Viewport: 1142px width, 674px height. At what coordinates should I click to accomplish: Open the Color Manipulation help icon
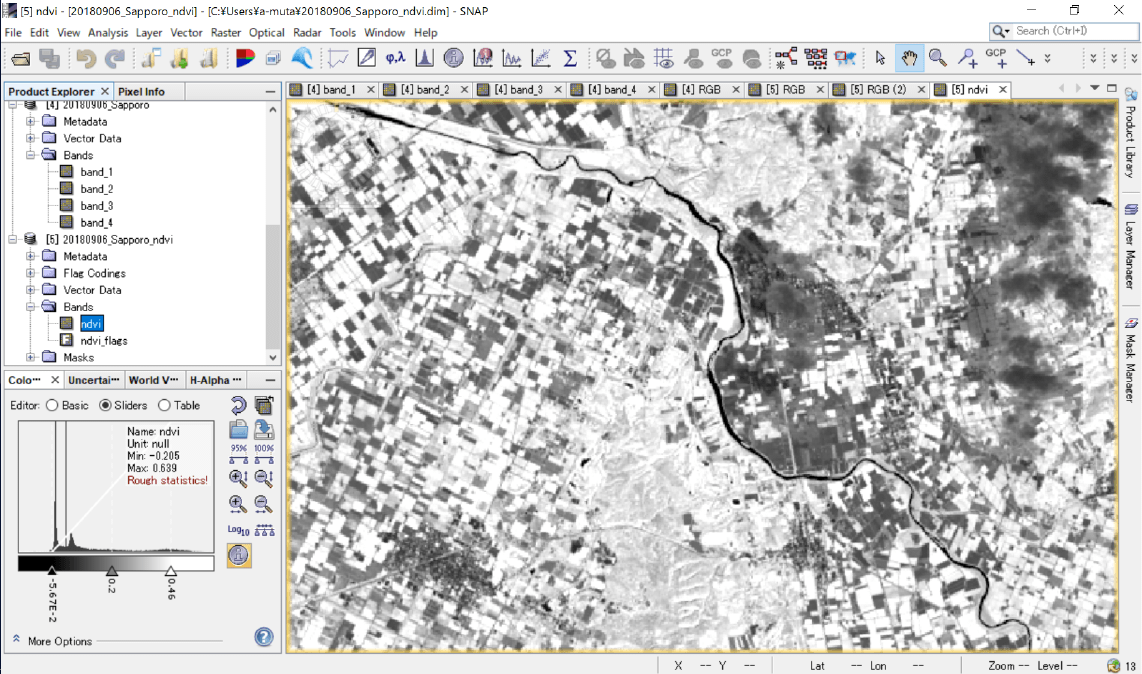(264, 636)
